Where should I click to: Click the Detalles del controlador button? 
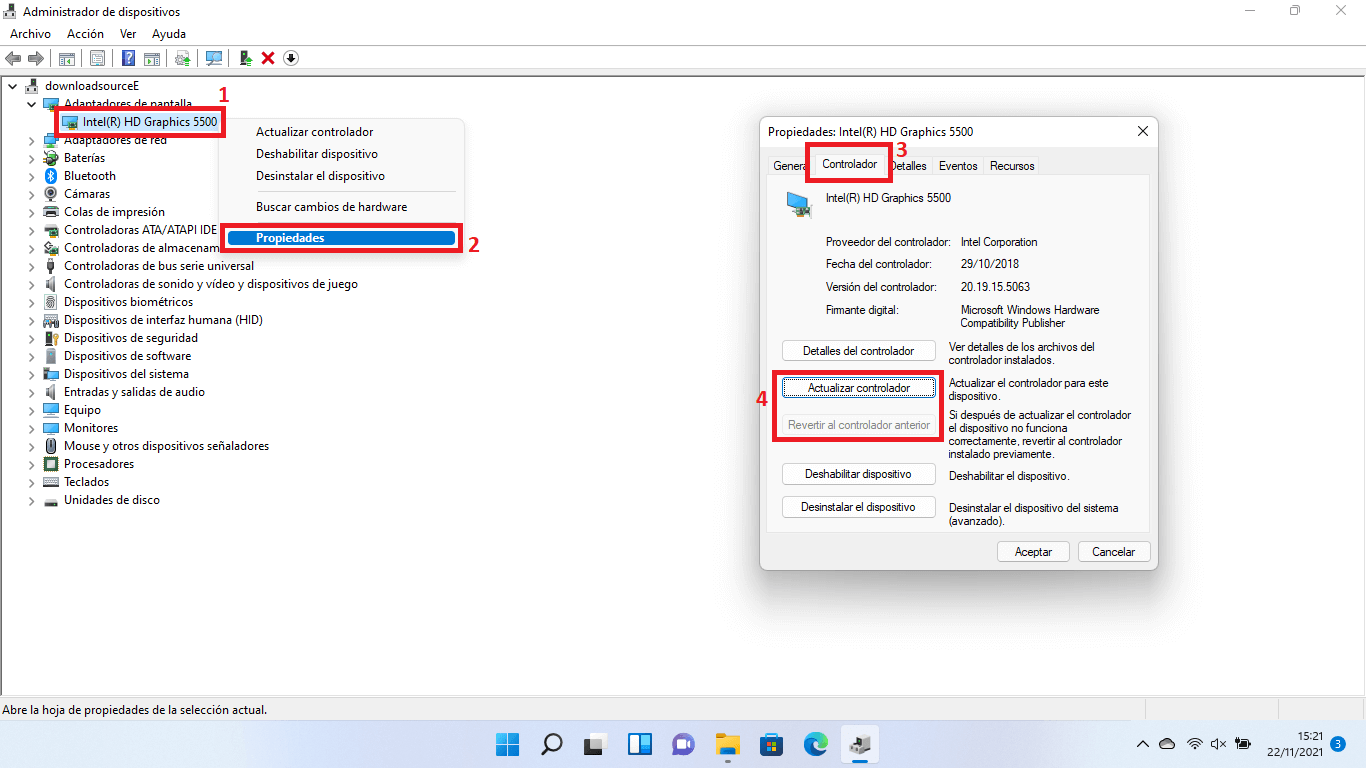(x=859, y=351)
